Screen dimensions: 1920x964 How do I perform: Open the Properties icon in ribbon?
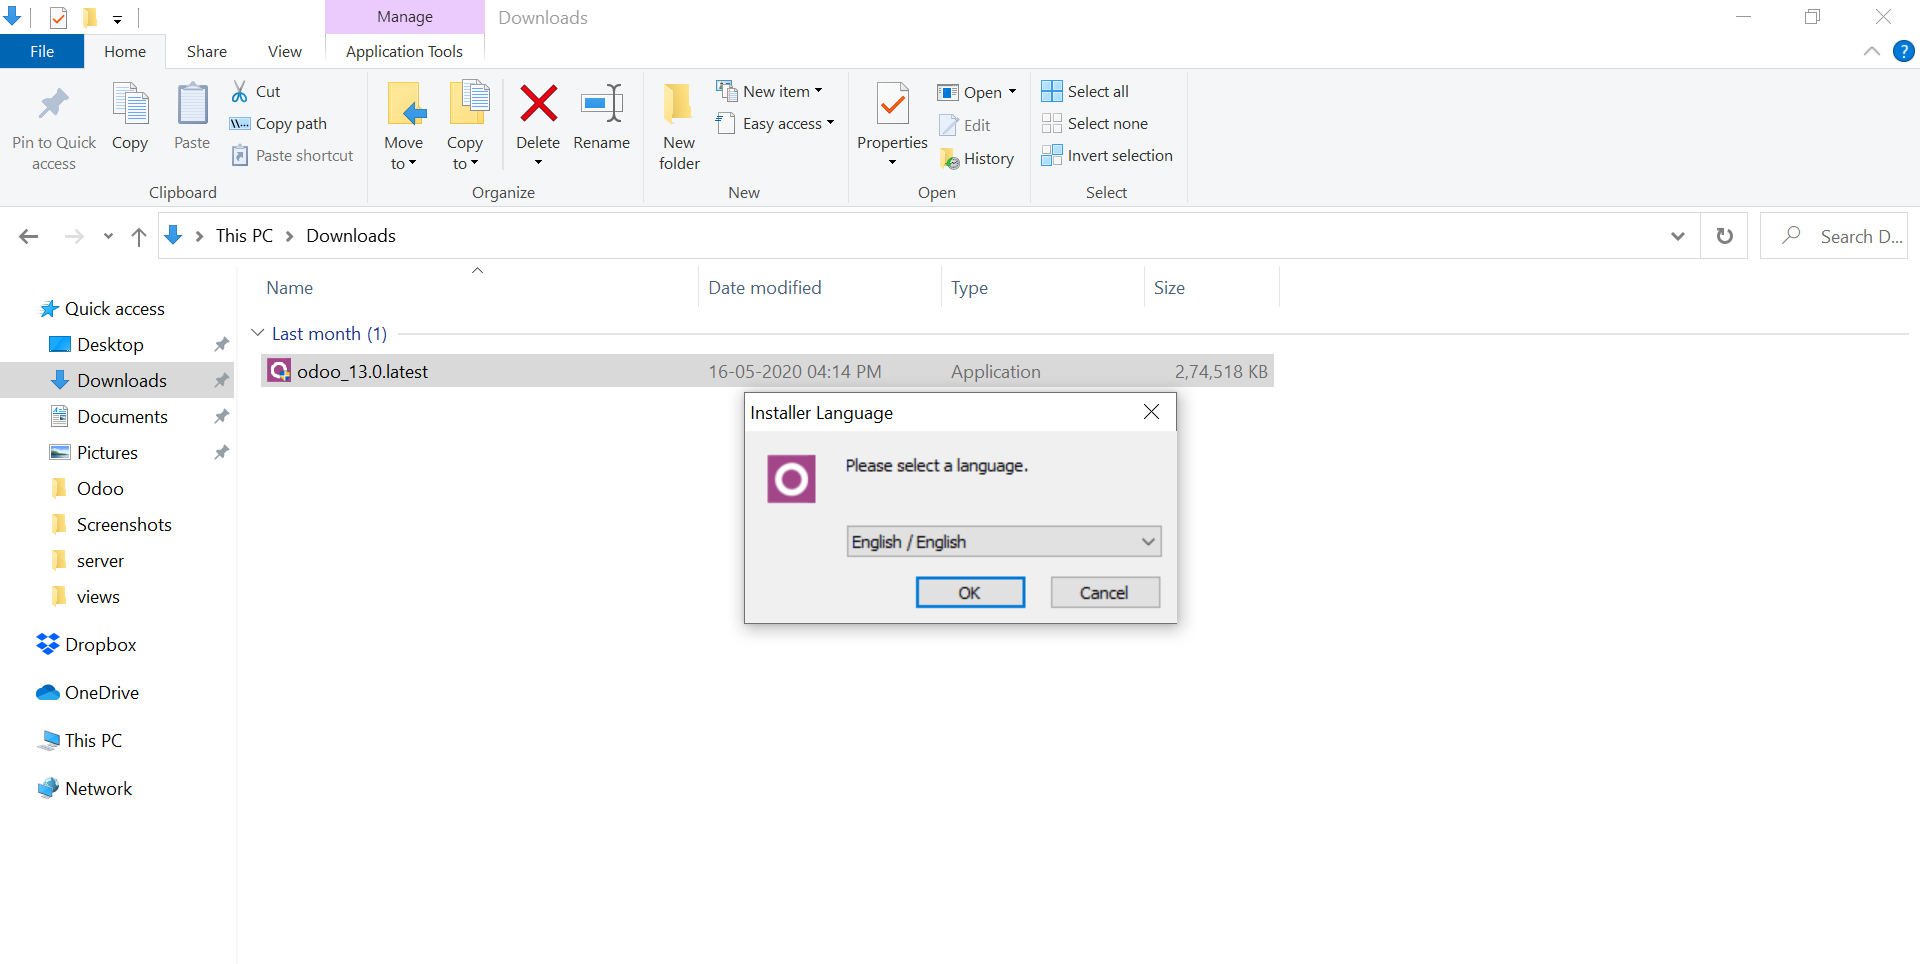click(x=892, y=104)
